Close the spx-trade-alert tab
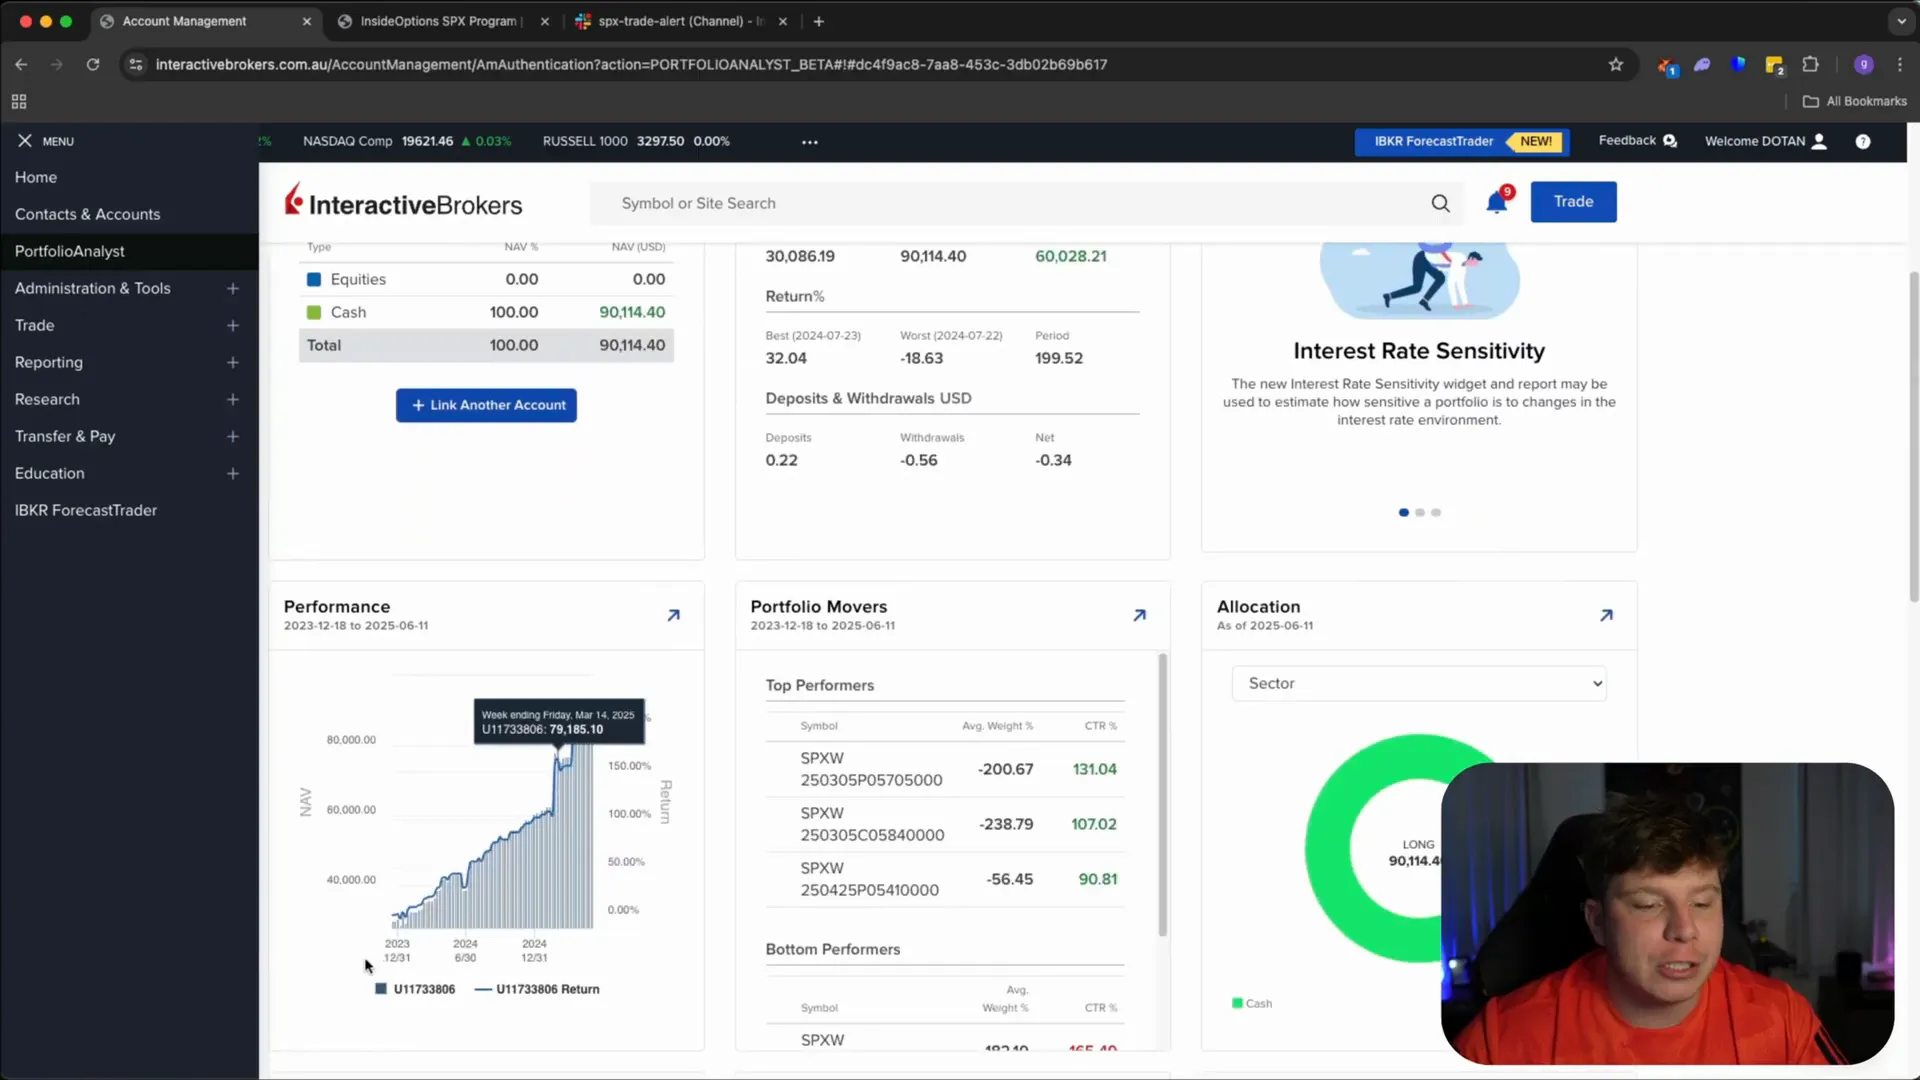This screenshot has height=1080, width=1920. 782,21
